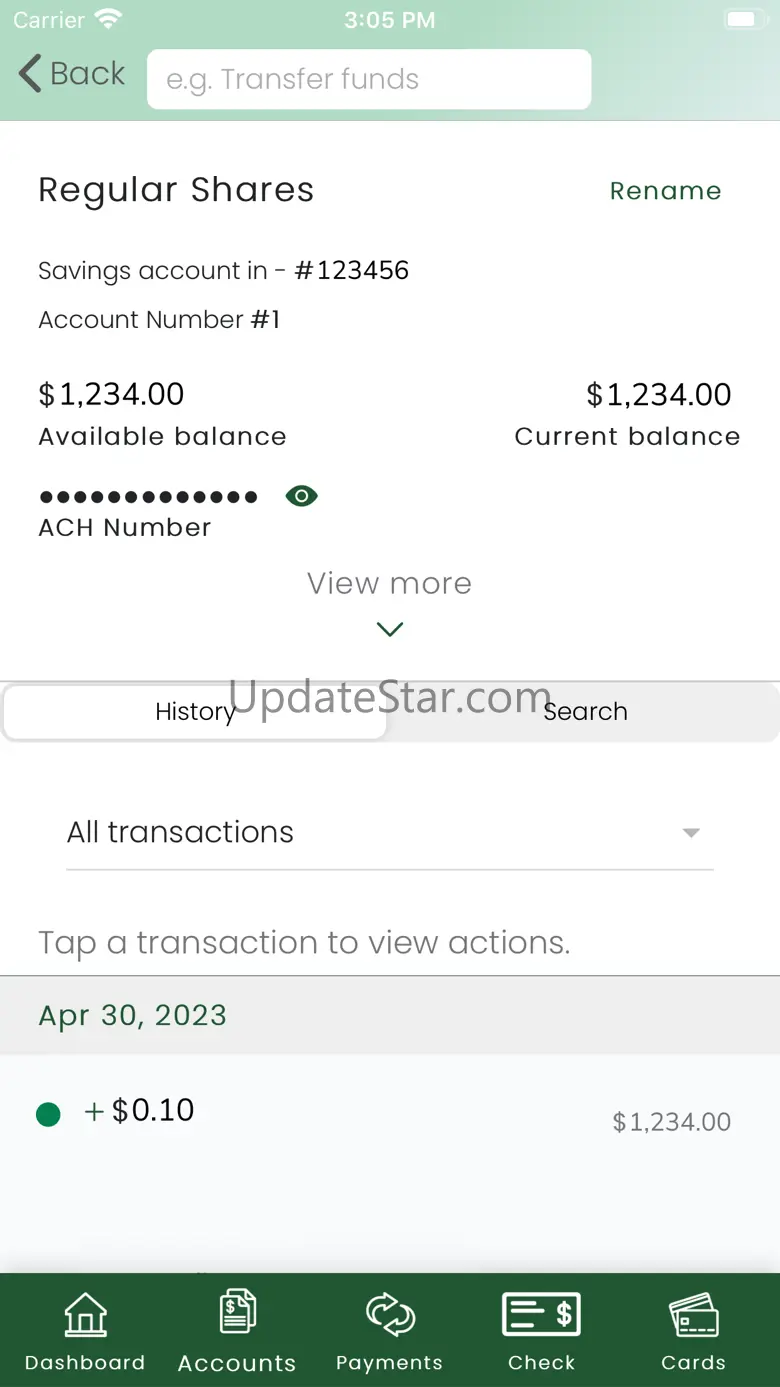
Task: Open the Cards icon
Action: click(x=693, y=1314)
